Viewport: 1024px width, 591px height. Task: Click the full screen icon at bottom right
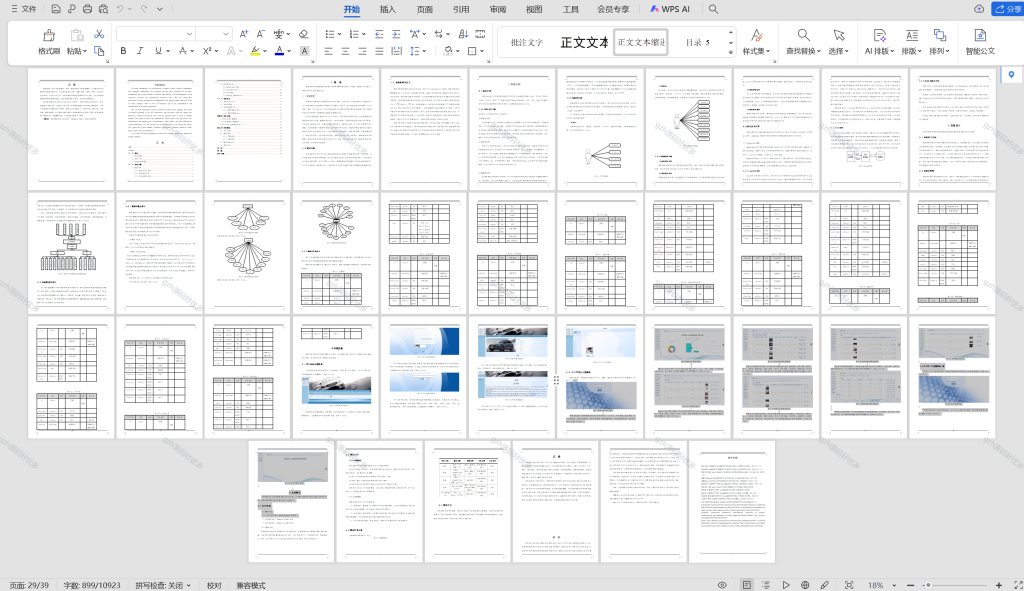coord(1018,585)
